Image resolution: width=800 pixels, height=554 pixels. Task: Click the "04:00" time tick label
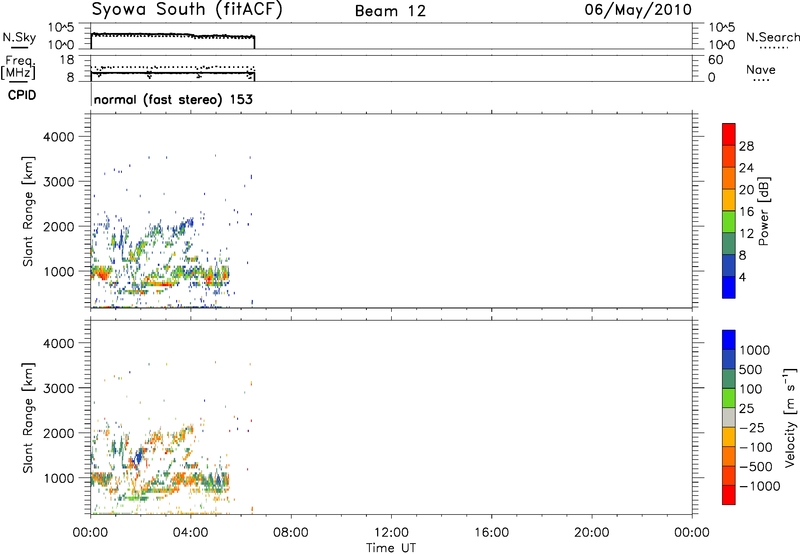(x=191, y=533)
